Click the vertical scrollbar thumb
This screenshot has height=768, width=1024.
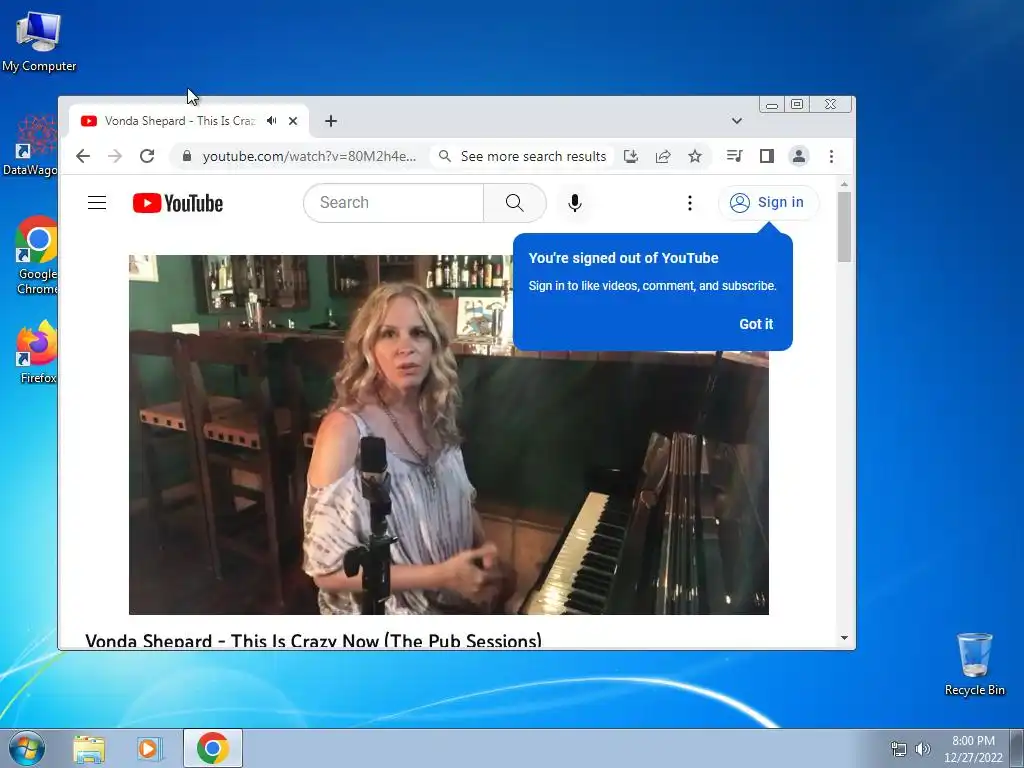tap(844, 227)
